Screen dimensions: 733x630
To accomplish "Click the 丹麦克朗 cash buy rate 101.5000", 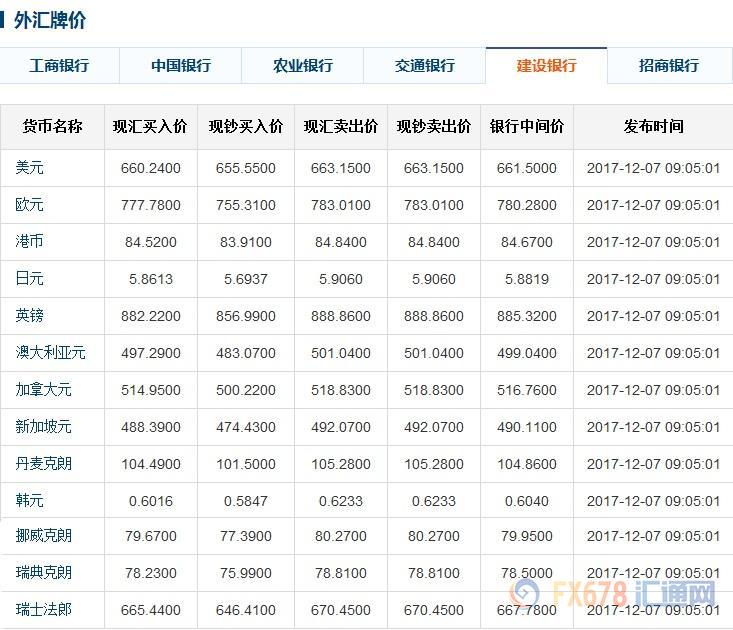I will pyautogui.click(x=246, y=464).
